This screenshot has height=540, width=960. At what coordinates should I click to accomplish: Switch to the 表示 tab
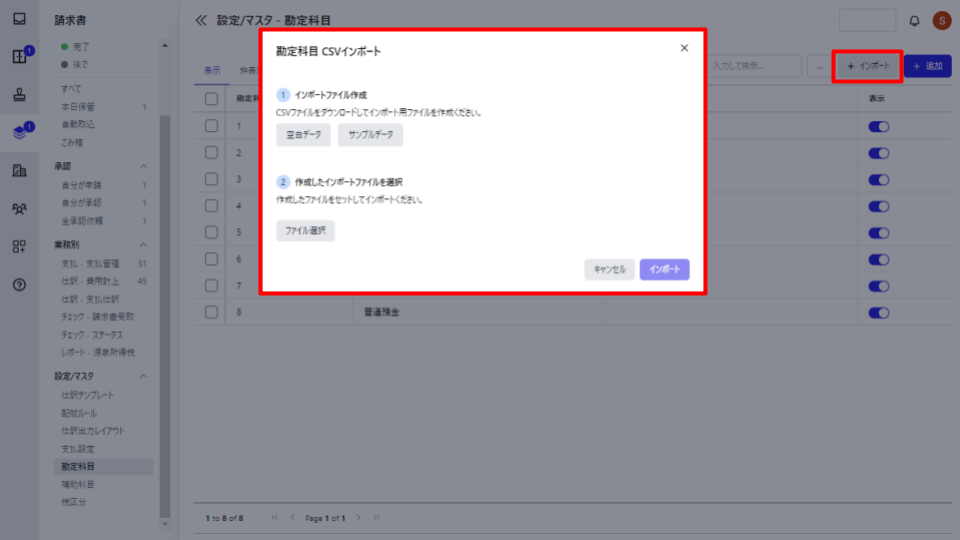212,70
